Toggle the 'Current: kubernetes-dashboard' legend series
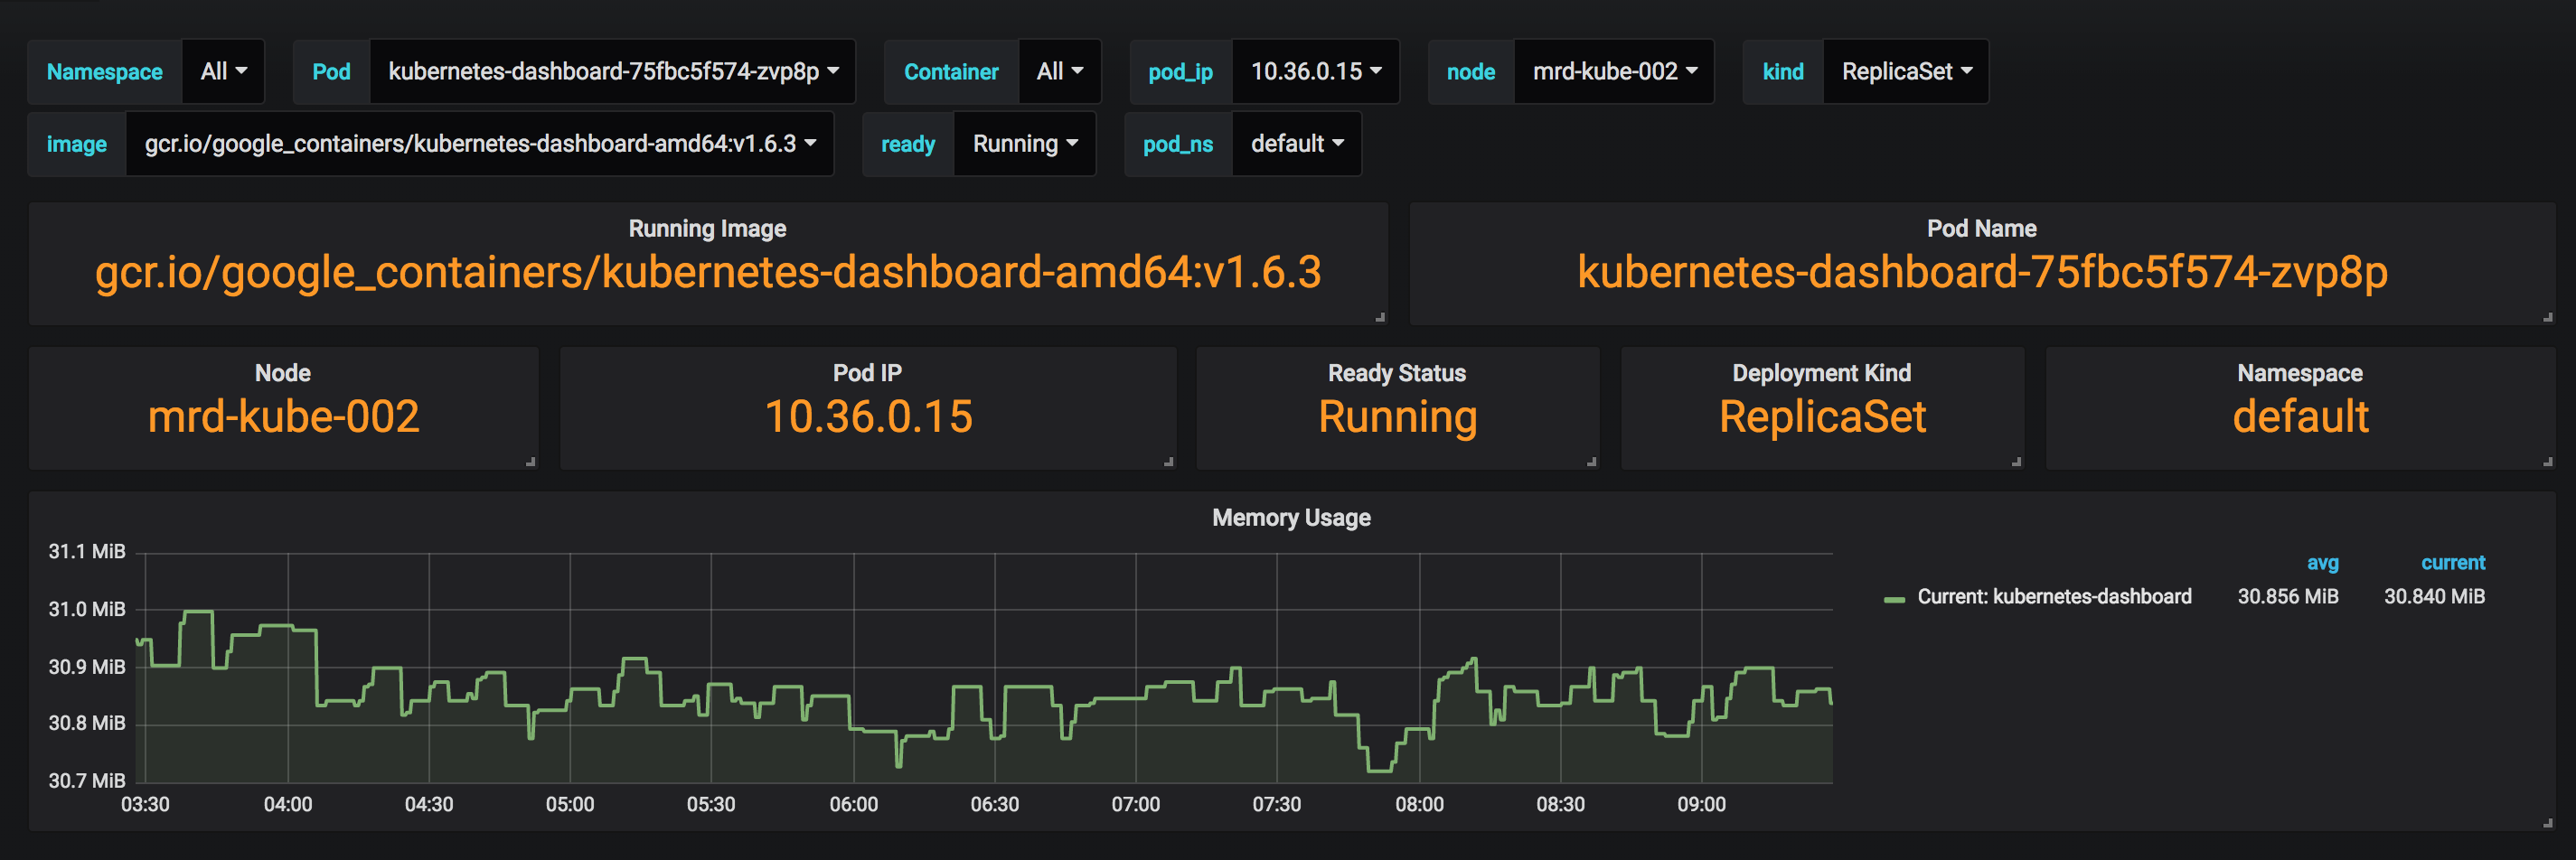Image resolution: width=2576 pixels, height=860 pixels. tap(2054, 597)
